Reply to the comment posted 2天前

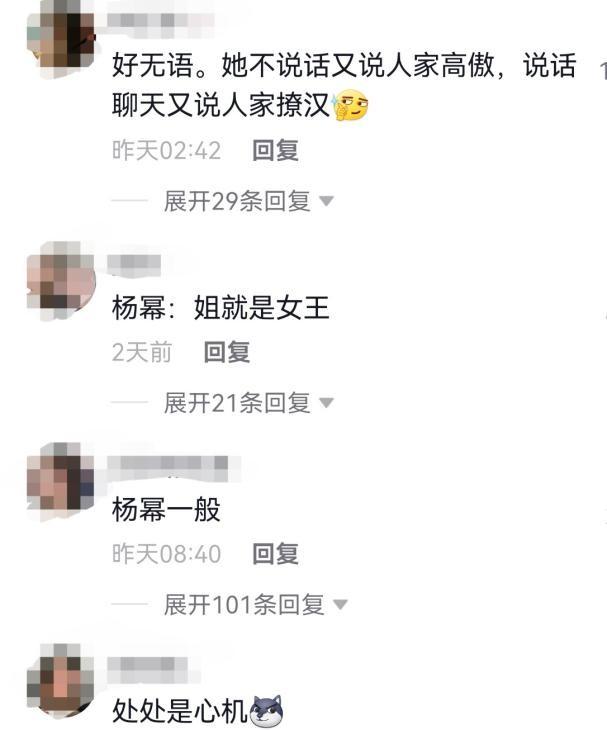pos(227,352)
